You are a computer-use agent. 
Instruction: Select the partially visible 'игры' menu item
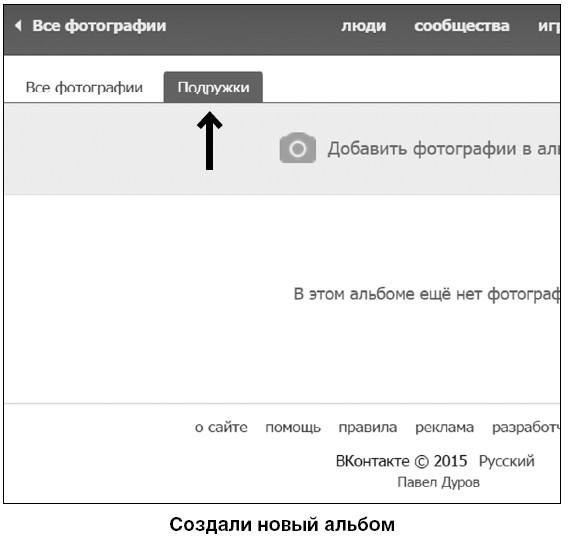pos(549,26)
